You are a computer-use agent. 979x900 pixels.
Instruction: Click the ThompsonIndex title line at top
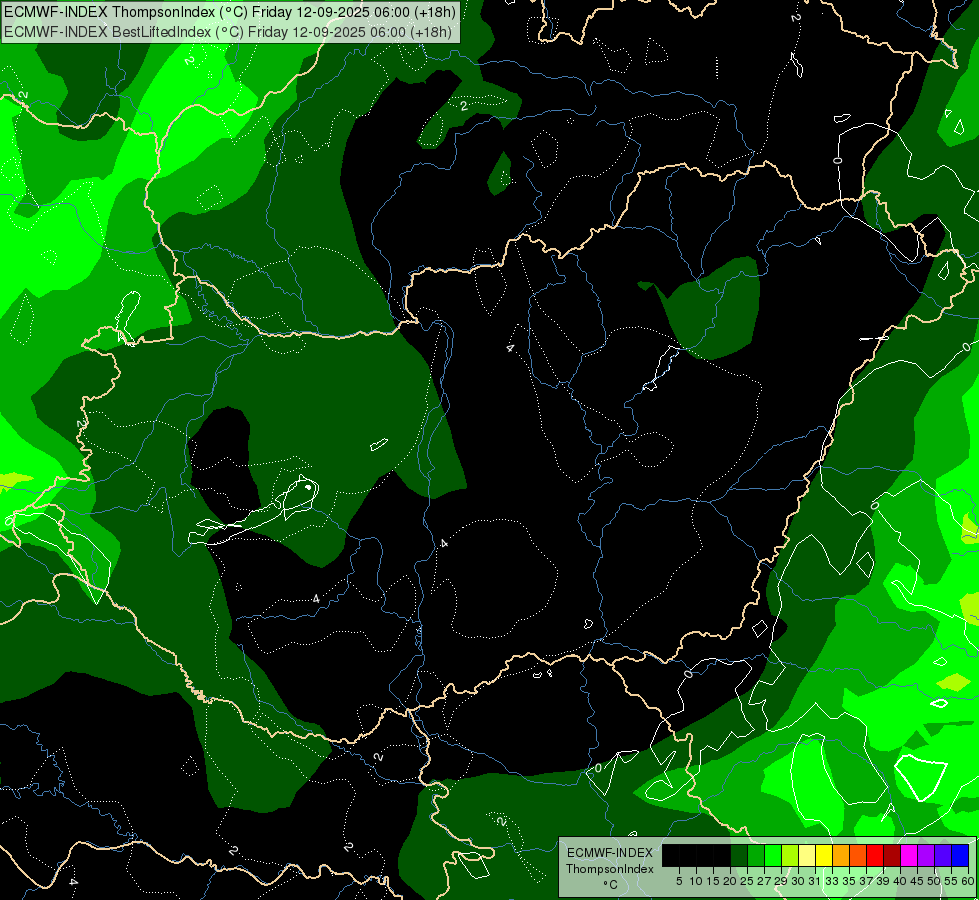pyautogui.click(x=230, y=11)
